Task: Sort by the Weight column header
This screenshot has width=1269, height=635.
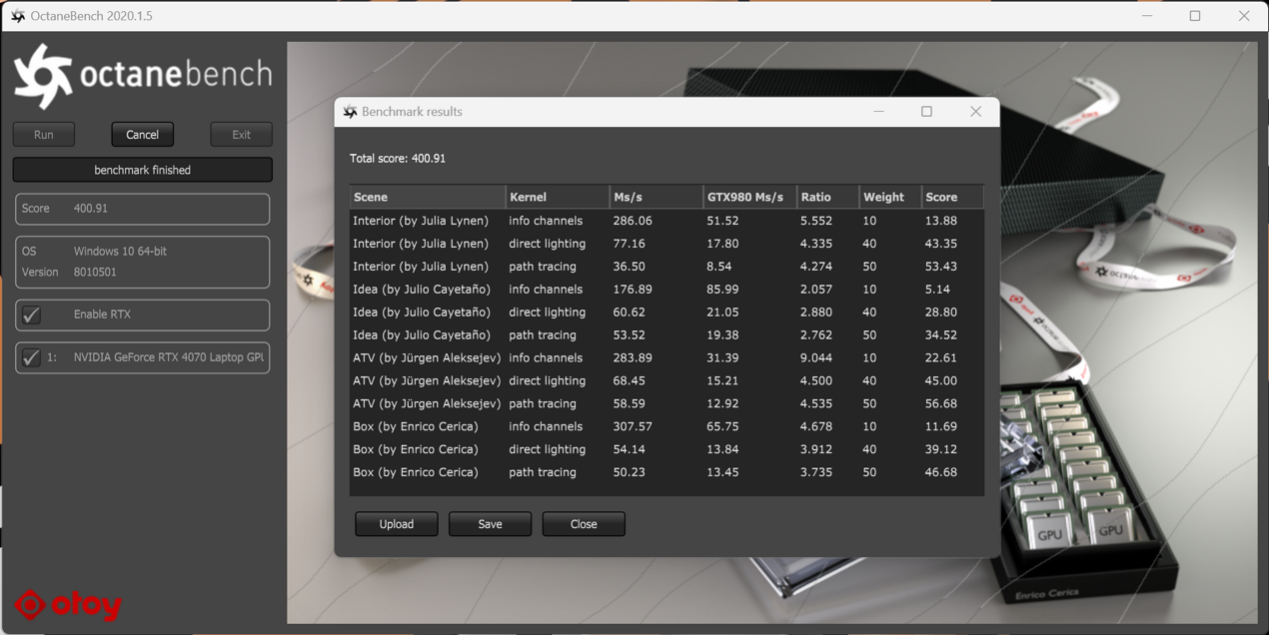Action: pyautogui.click(x=890, y=197)
